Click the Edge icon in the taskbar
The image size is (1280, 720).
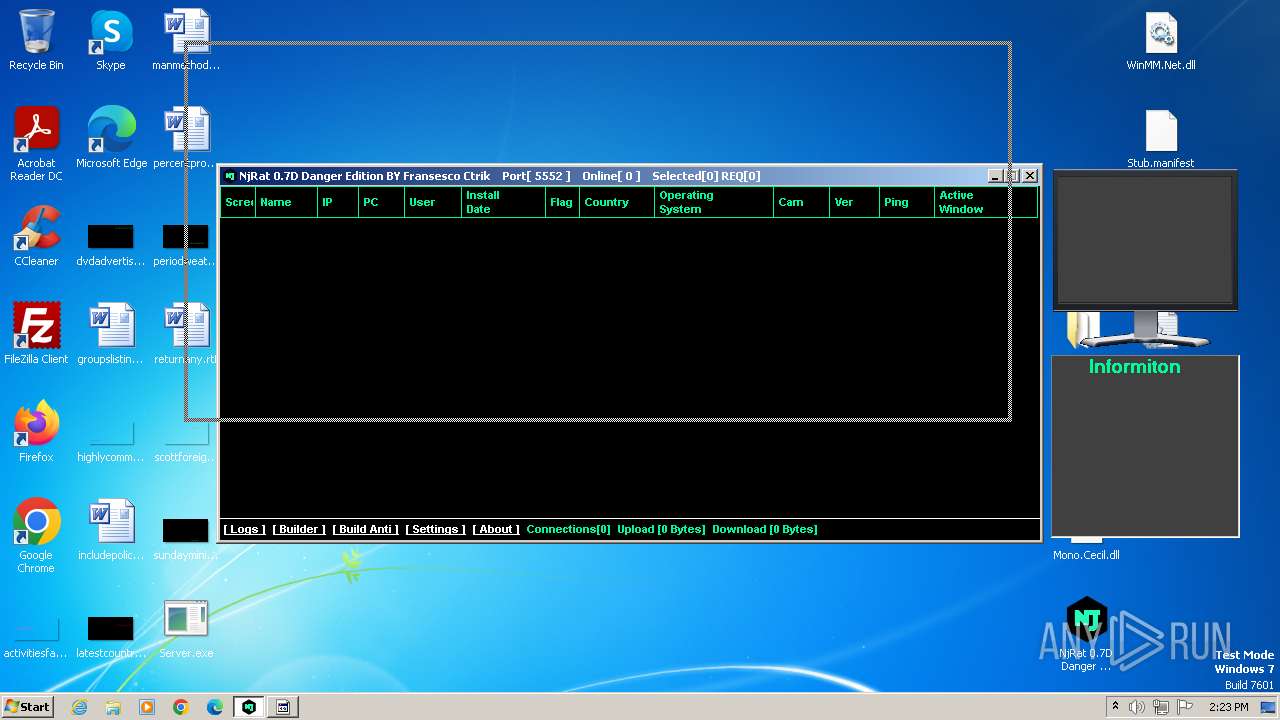pyautogui.click(x=215, y=707)
